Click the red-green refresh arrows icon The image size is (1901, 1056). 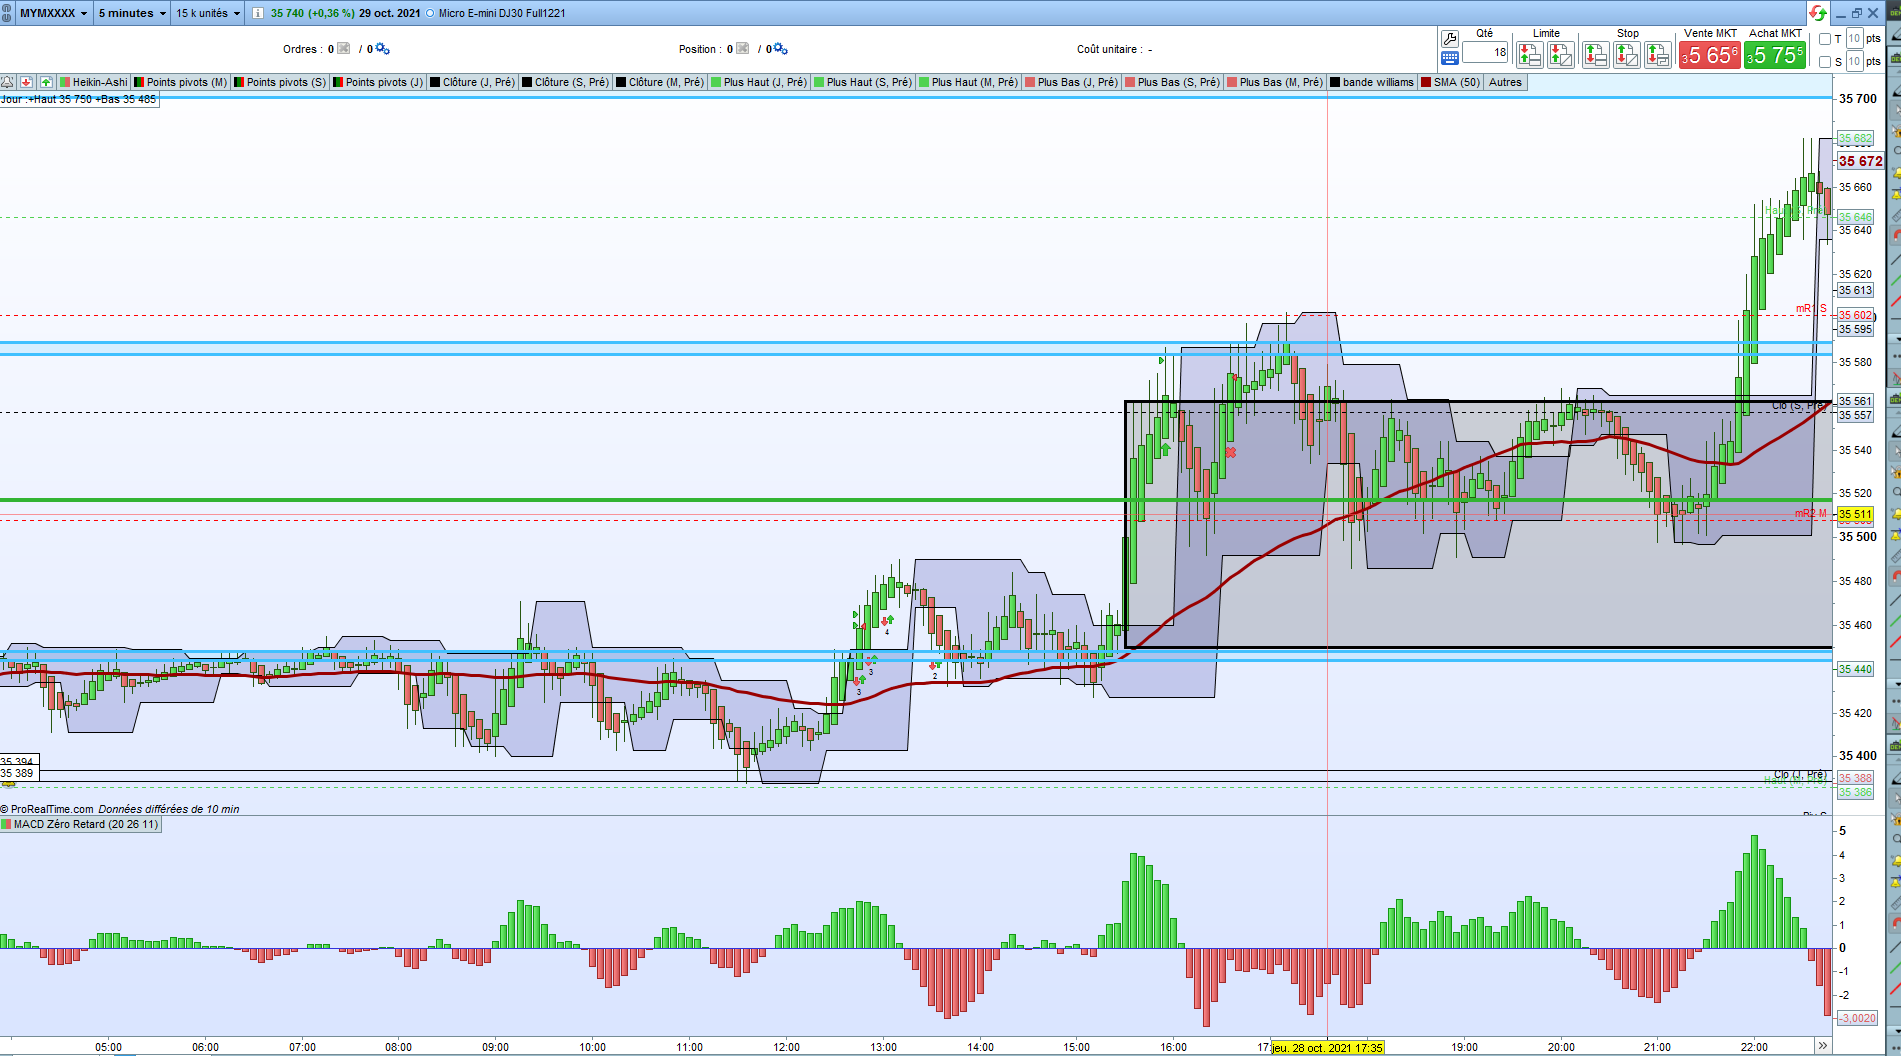pyautogui.click(x=1818, y=13)
